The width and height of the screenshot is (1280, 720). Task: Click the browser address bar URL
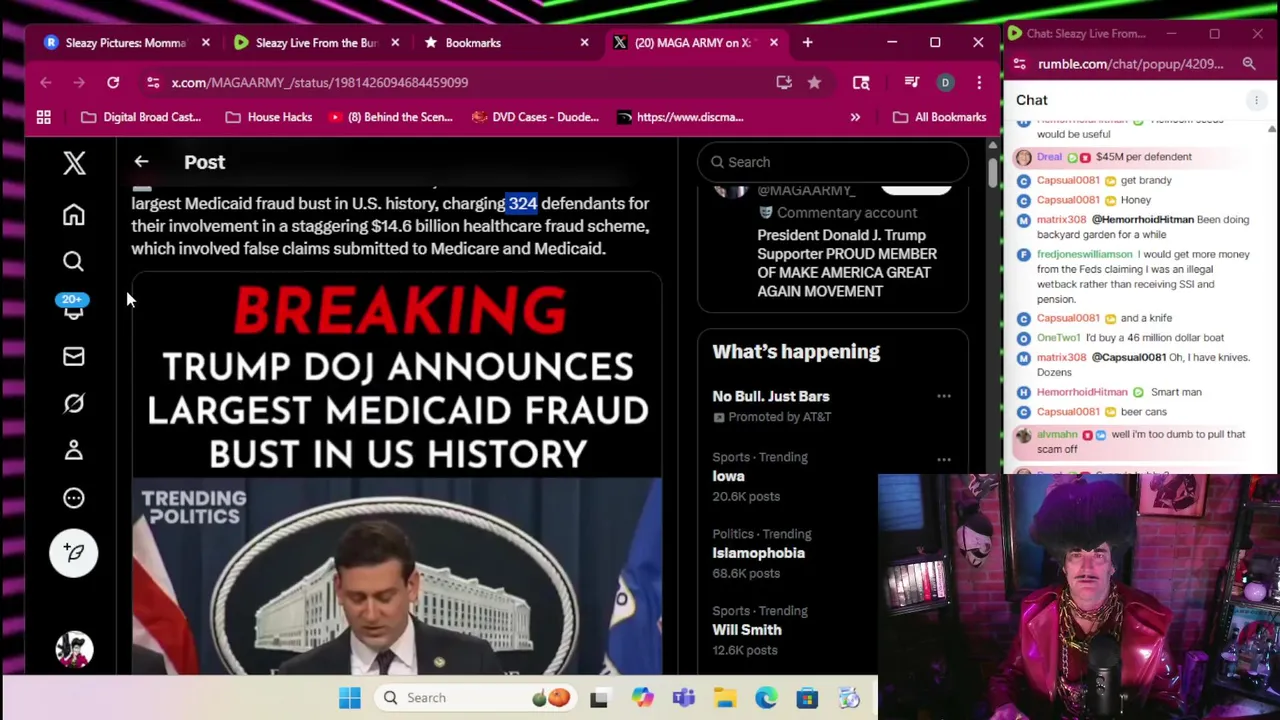[319, 82]
